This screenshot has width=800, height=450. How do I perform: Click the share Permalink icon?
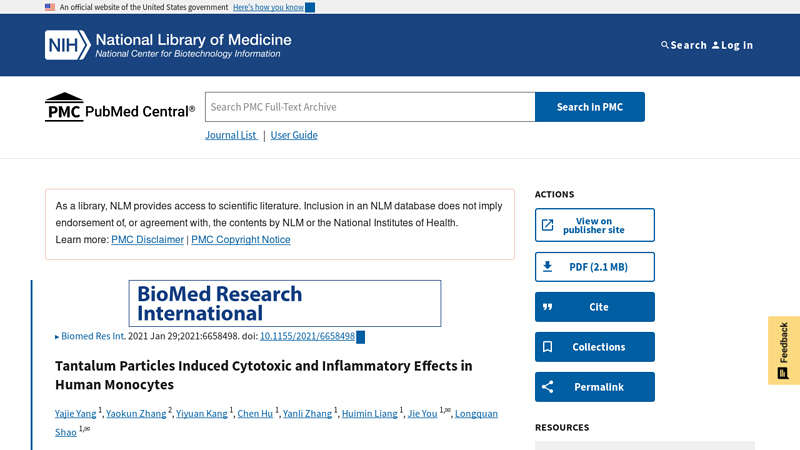pyautogui.click(x=547, y=387)
